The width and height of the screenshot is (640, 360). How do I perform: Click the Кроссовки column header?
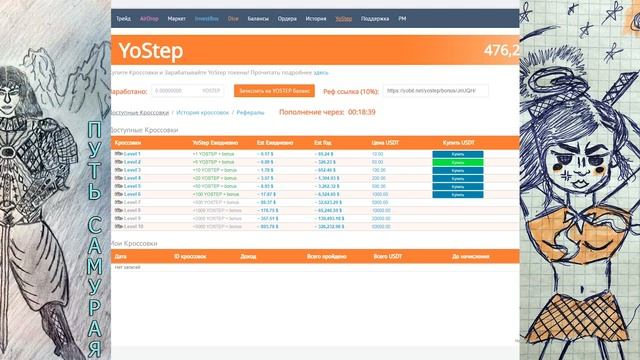tap(128, 143)
